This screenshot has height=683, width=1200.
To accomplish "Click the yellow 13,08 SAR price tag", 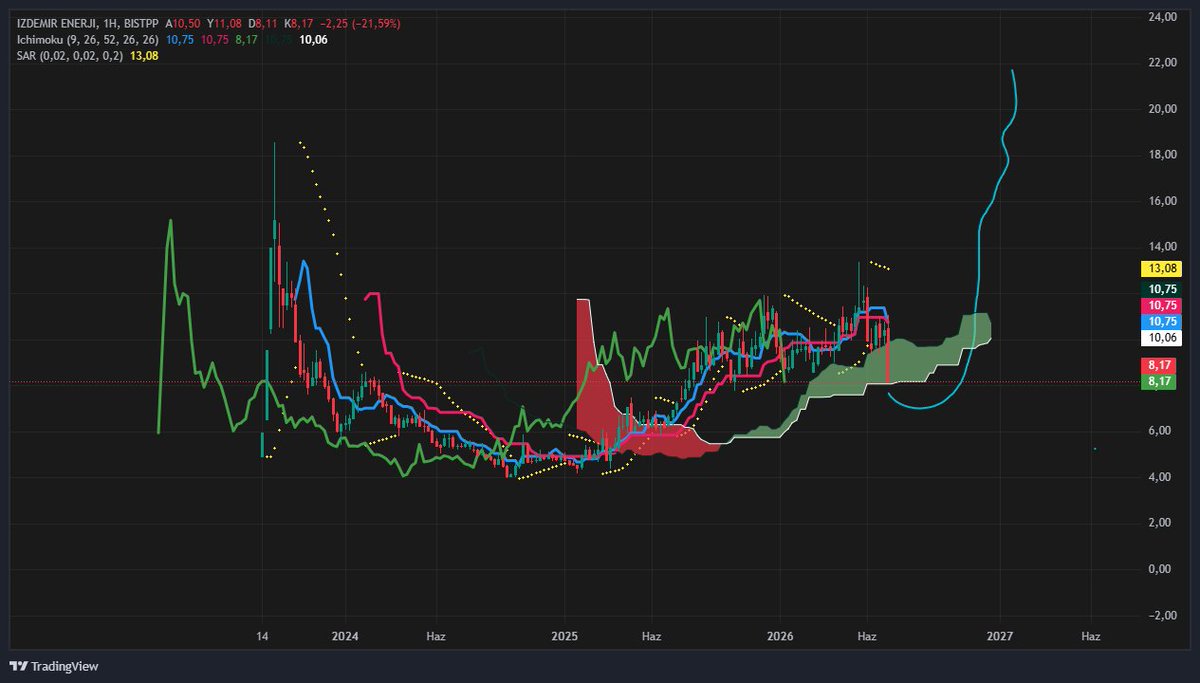I will pos(1161,268).
